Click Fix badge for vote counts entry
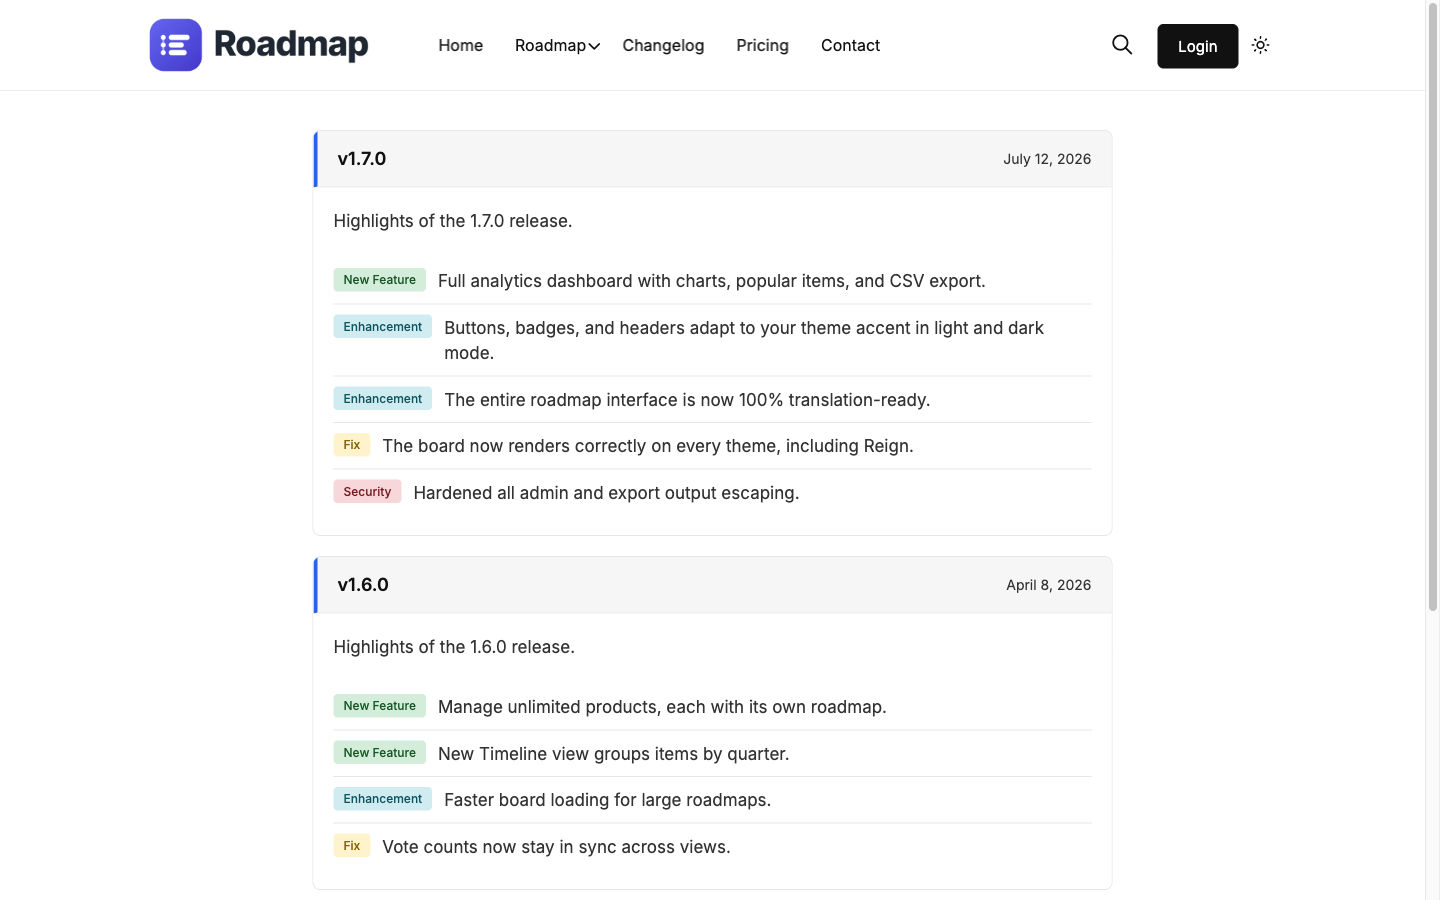The height and width of the screenshot is (900, 1440). click(x=352, y=846)
